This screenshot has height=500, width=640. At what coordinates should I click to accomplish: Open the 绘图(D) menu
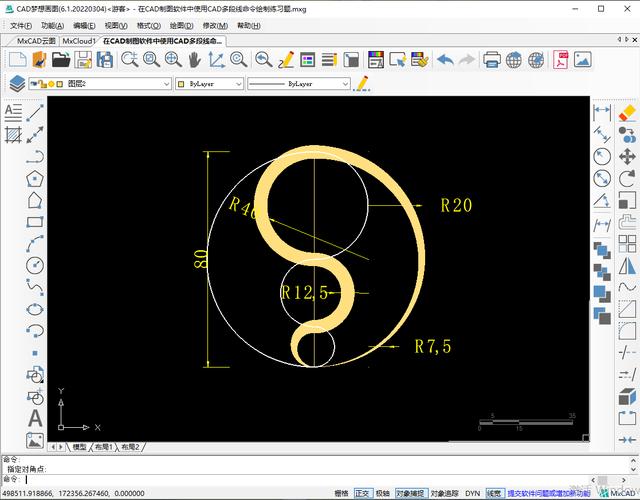pos(182,25)
